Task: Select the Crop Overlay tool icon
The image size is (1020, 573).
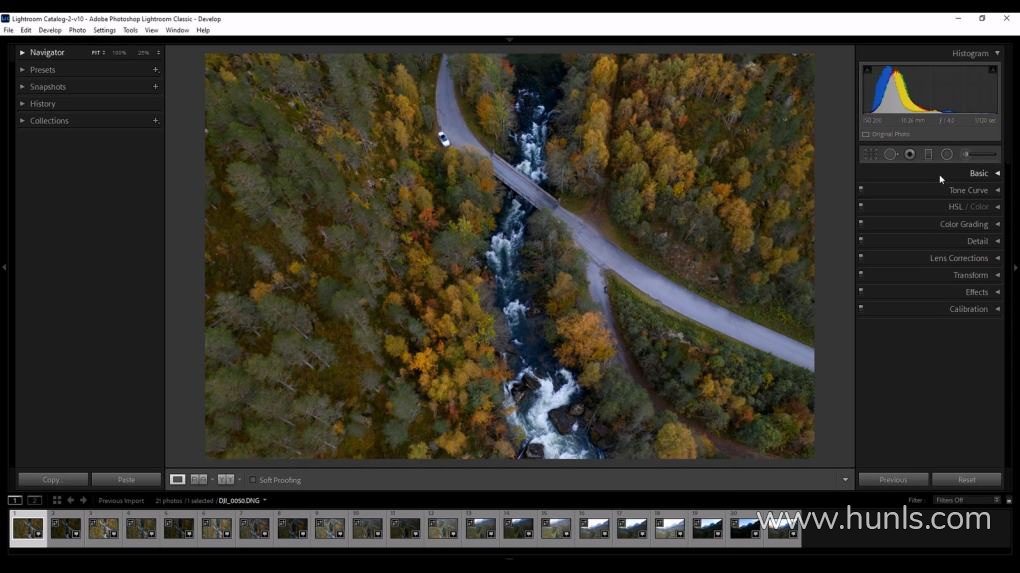Action: tap(870, 154)
